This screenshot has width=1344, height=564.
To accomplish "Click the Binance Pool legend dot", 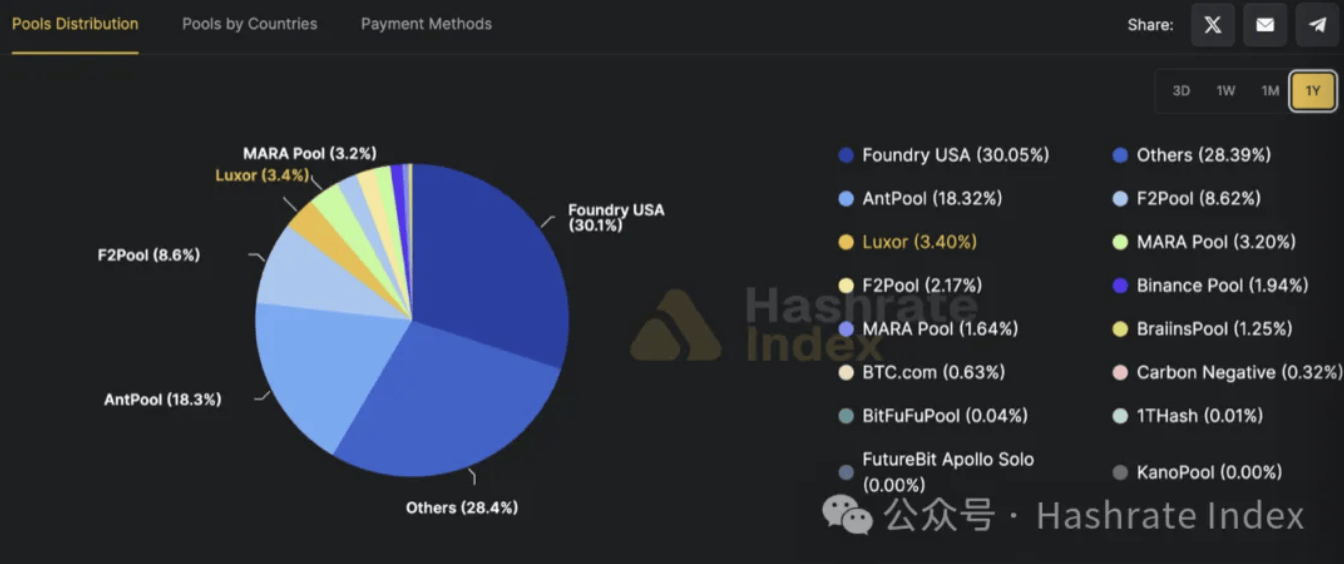I will tap(1121, 286).
